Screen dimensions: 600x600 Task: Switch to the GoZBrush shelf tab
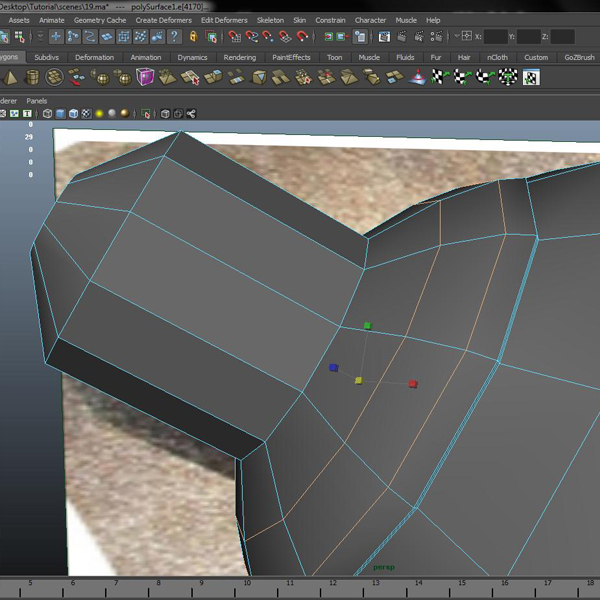point(579,57)
